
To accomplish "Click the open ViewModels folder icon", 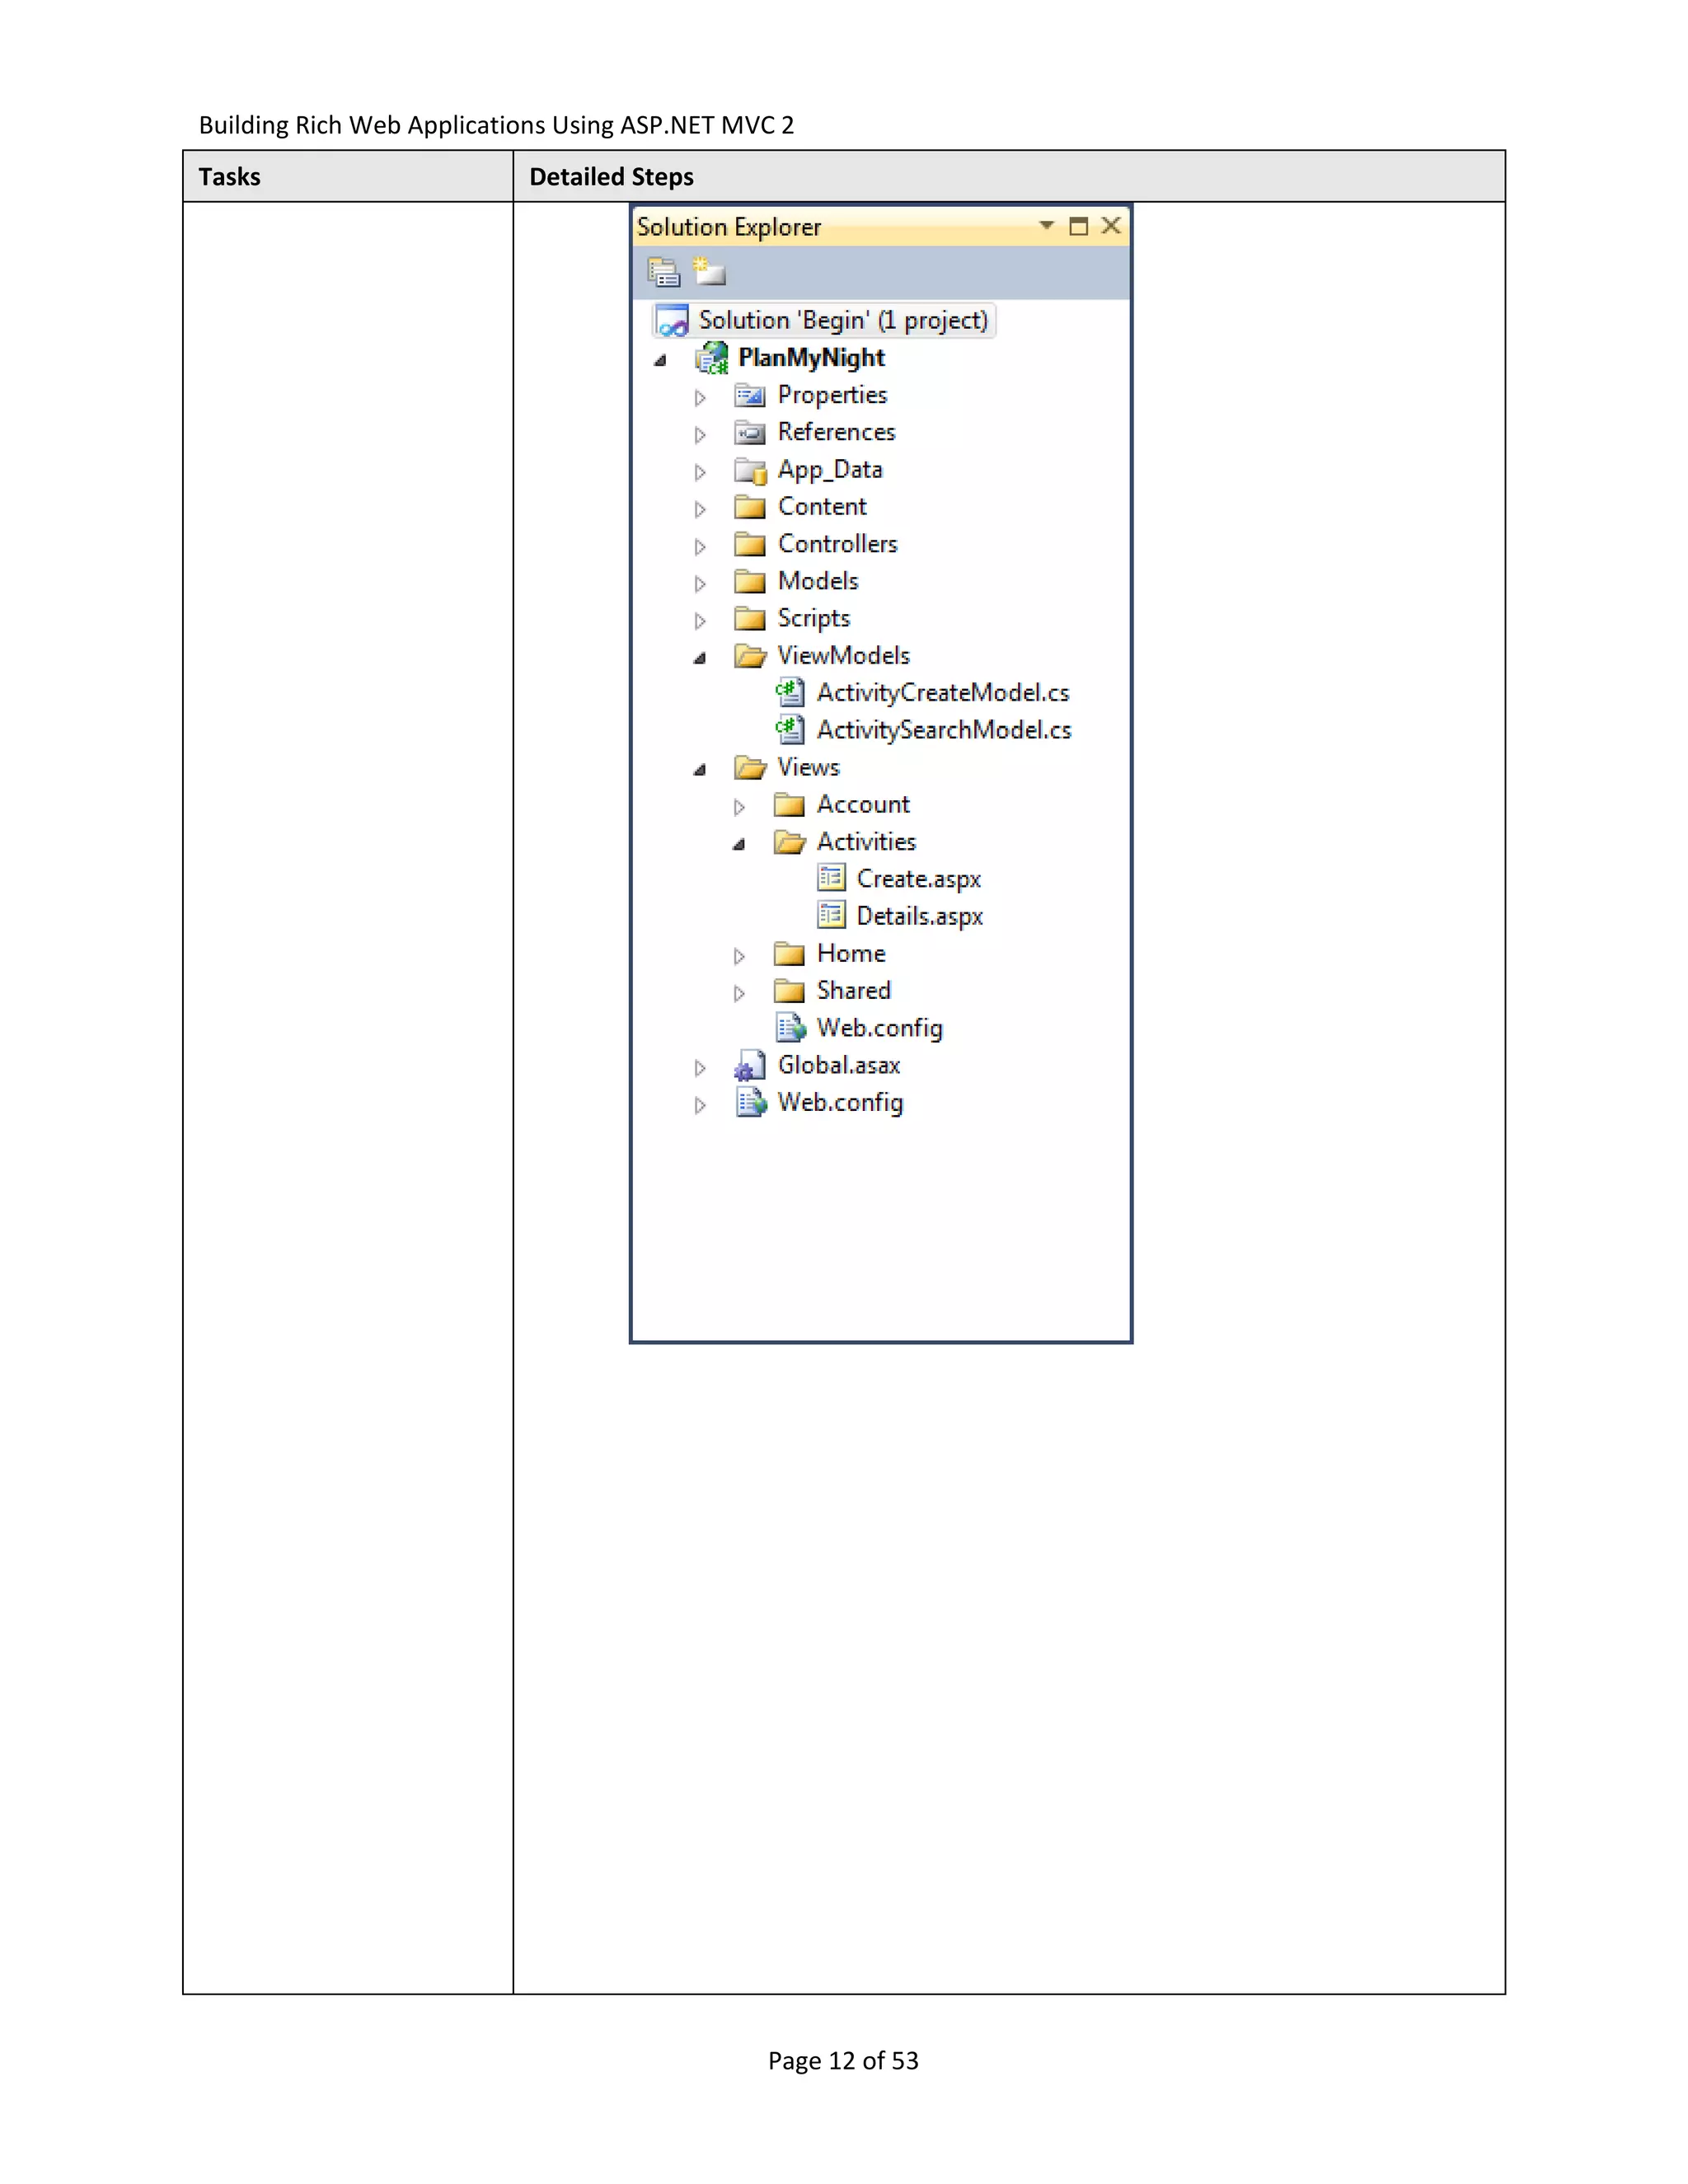I will [x=750, y=656].
